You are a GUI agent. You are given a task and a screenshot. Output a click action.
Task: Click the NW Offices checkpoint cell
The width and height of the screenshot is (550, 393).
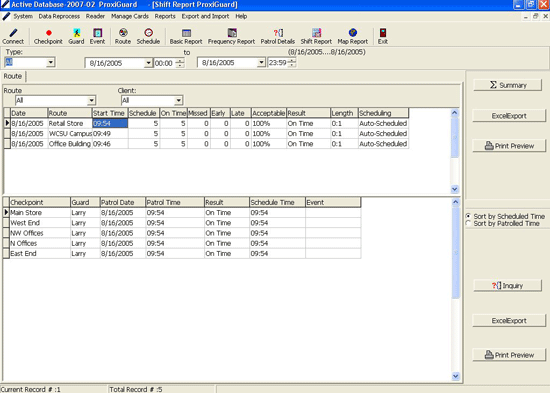[x=40, y=233]
